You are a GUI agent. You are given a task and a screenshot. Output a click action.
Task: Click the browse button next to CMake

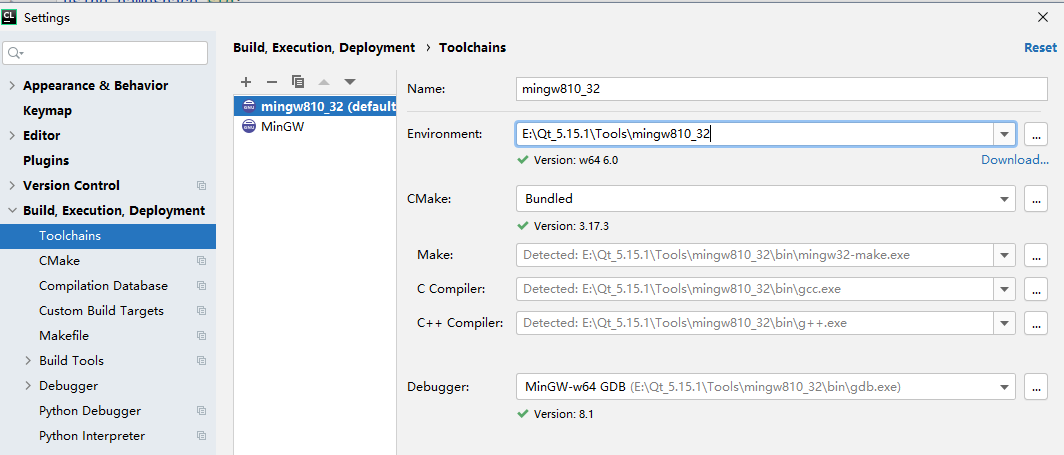tap(1035, 199)
